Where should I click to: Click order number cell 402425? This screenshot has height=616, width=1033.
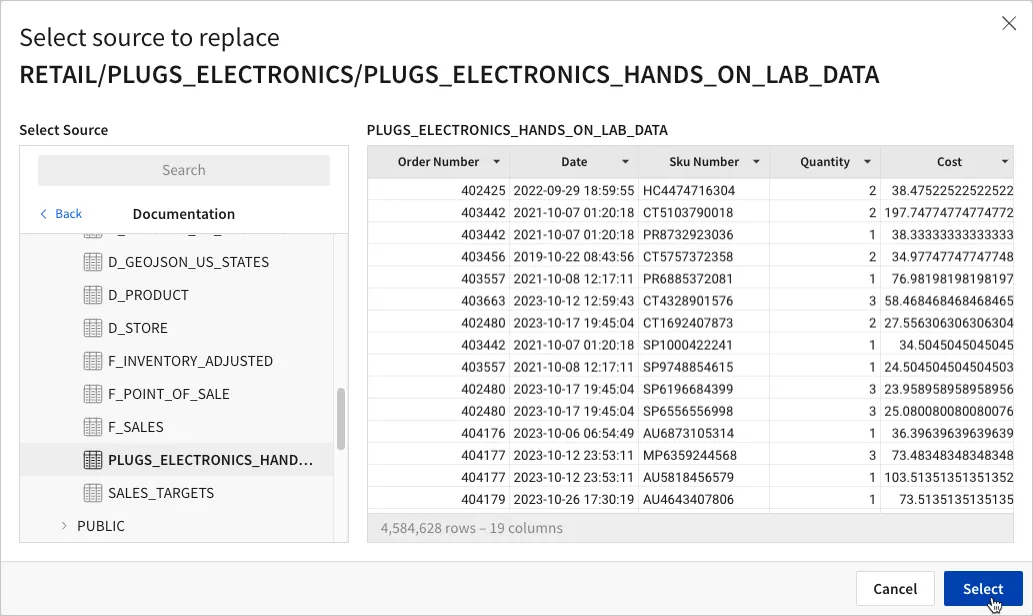[439, 190]
